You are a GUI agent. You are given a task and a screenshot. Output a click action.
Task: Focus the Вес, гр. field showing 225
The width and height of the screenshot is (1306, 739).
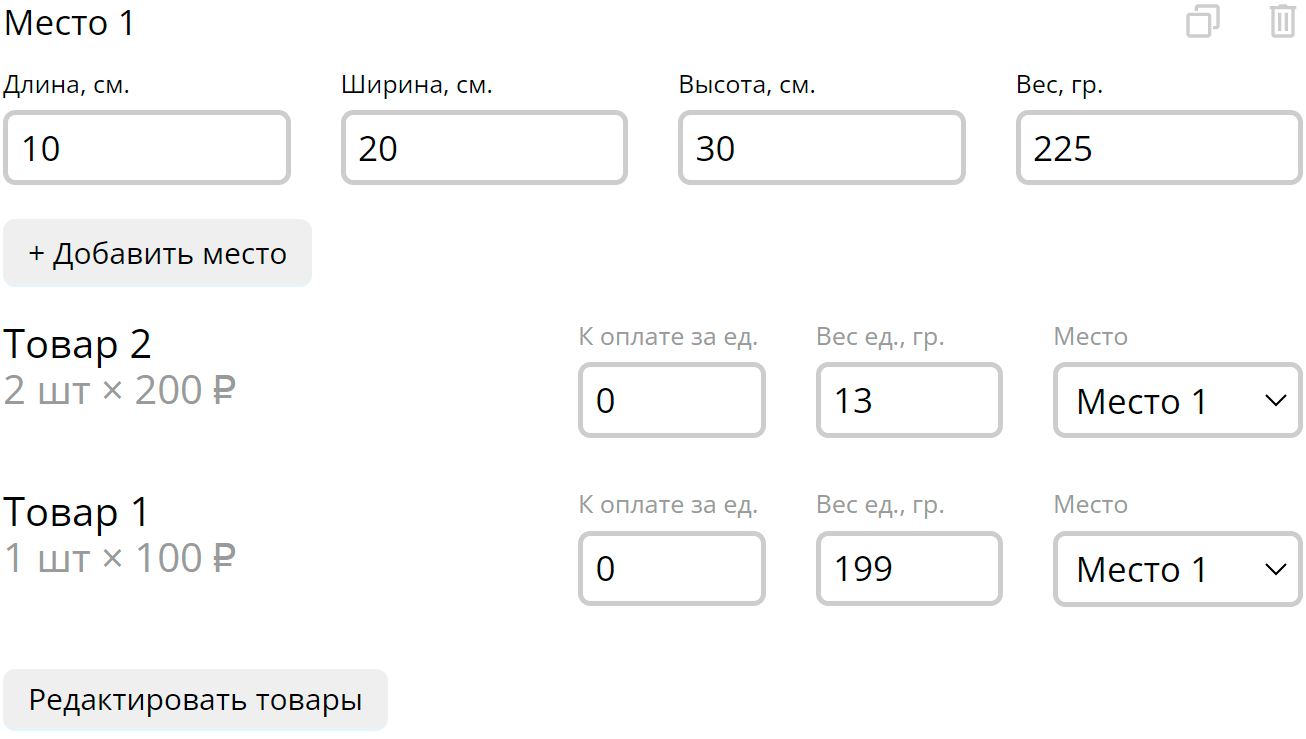pyautogui.click(x=1159, y=148)
